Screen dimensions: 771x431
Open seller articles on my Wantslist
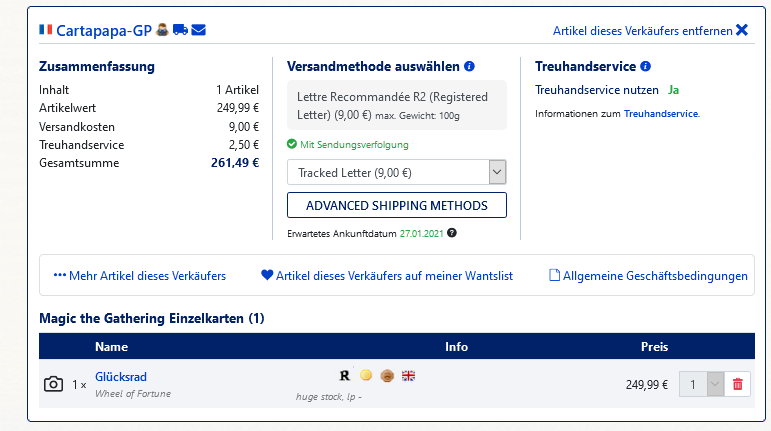(x=386, y=275)
